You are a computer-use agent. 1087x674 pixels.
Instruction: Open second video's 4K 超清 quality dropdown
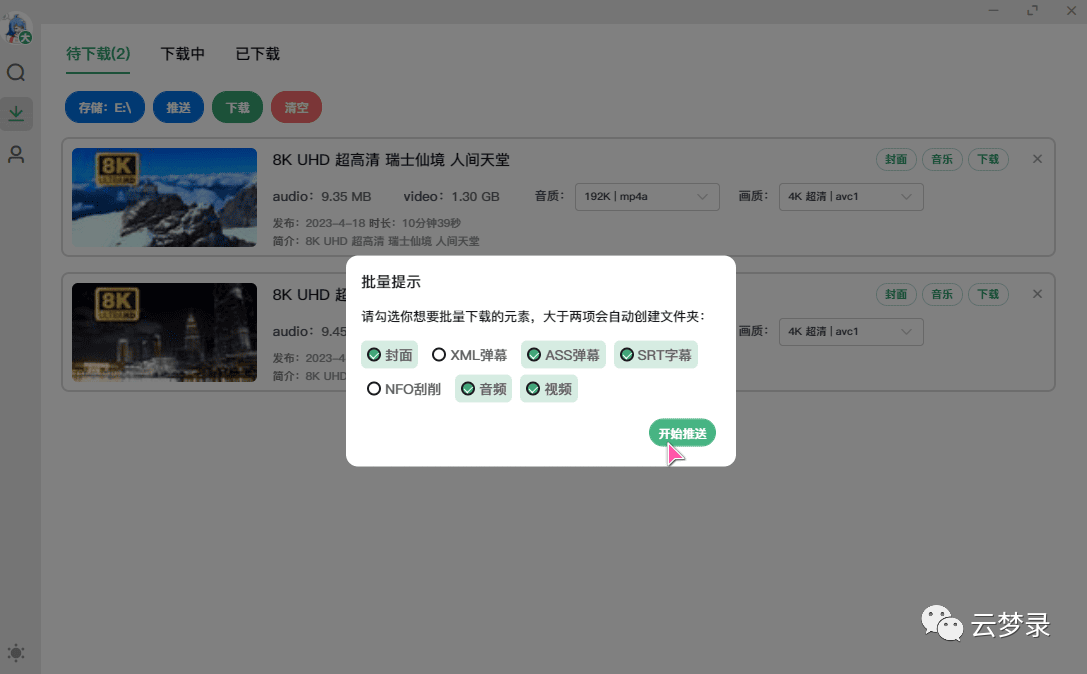click(x=850, y=332)
